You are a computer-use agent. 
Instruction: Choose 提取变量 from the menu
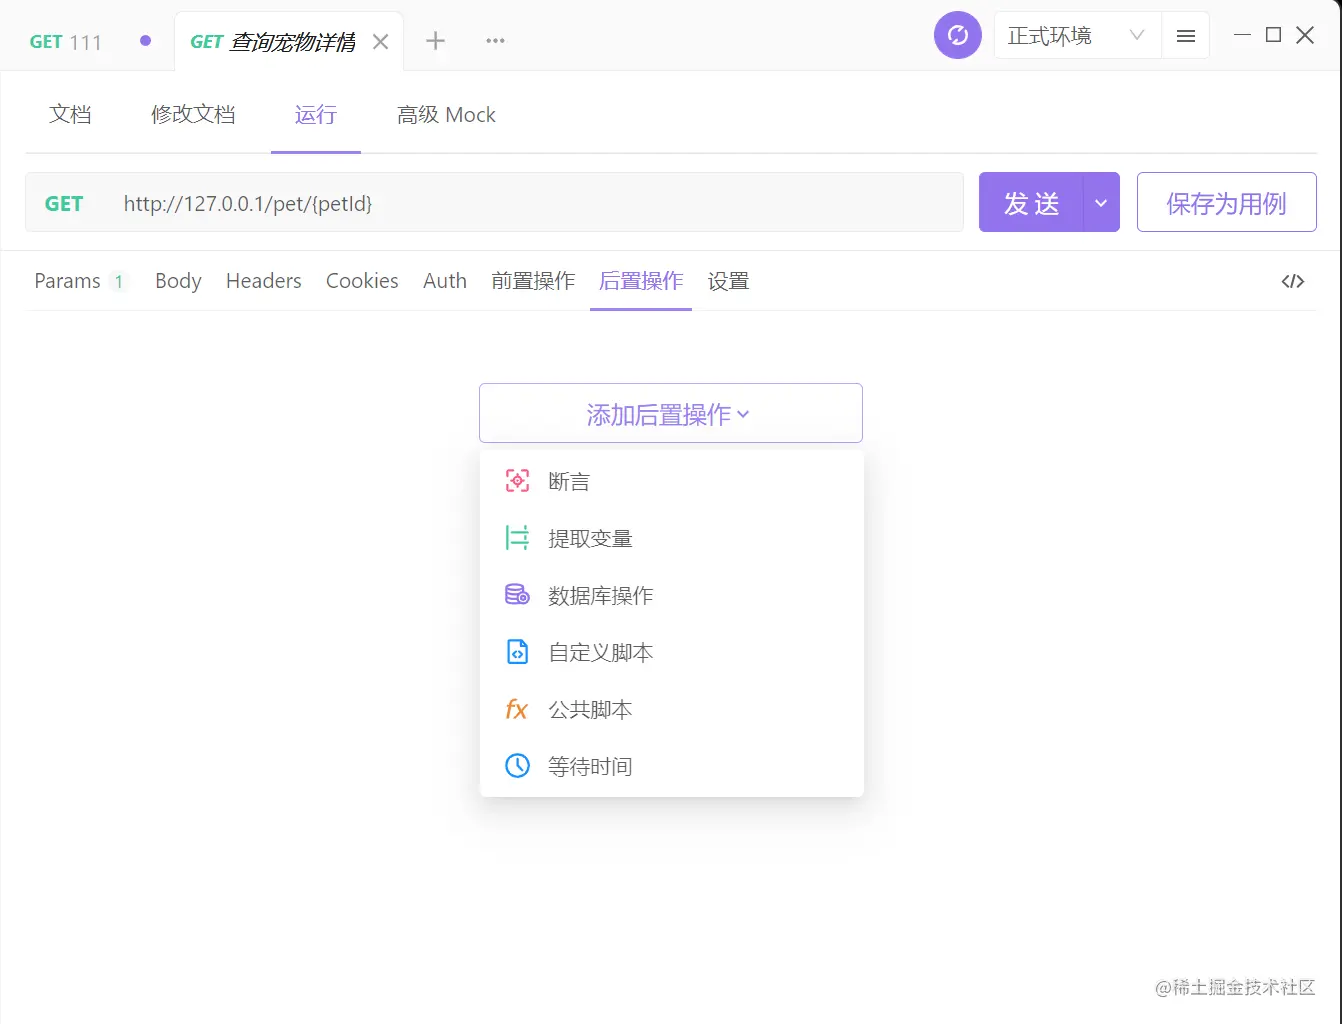(x=672, y=538)
